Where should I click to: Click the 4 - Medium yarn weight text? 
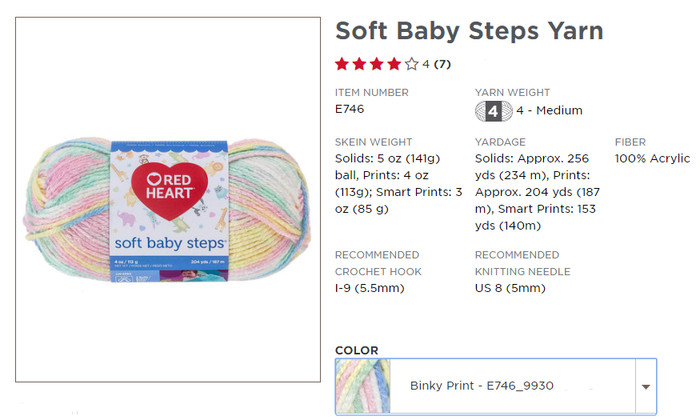point(549,110)
